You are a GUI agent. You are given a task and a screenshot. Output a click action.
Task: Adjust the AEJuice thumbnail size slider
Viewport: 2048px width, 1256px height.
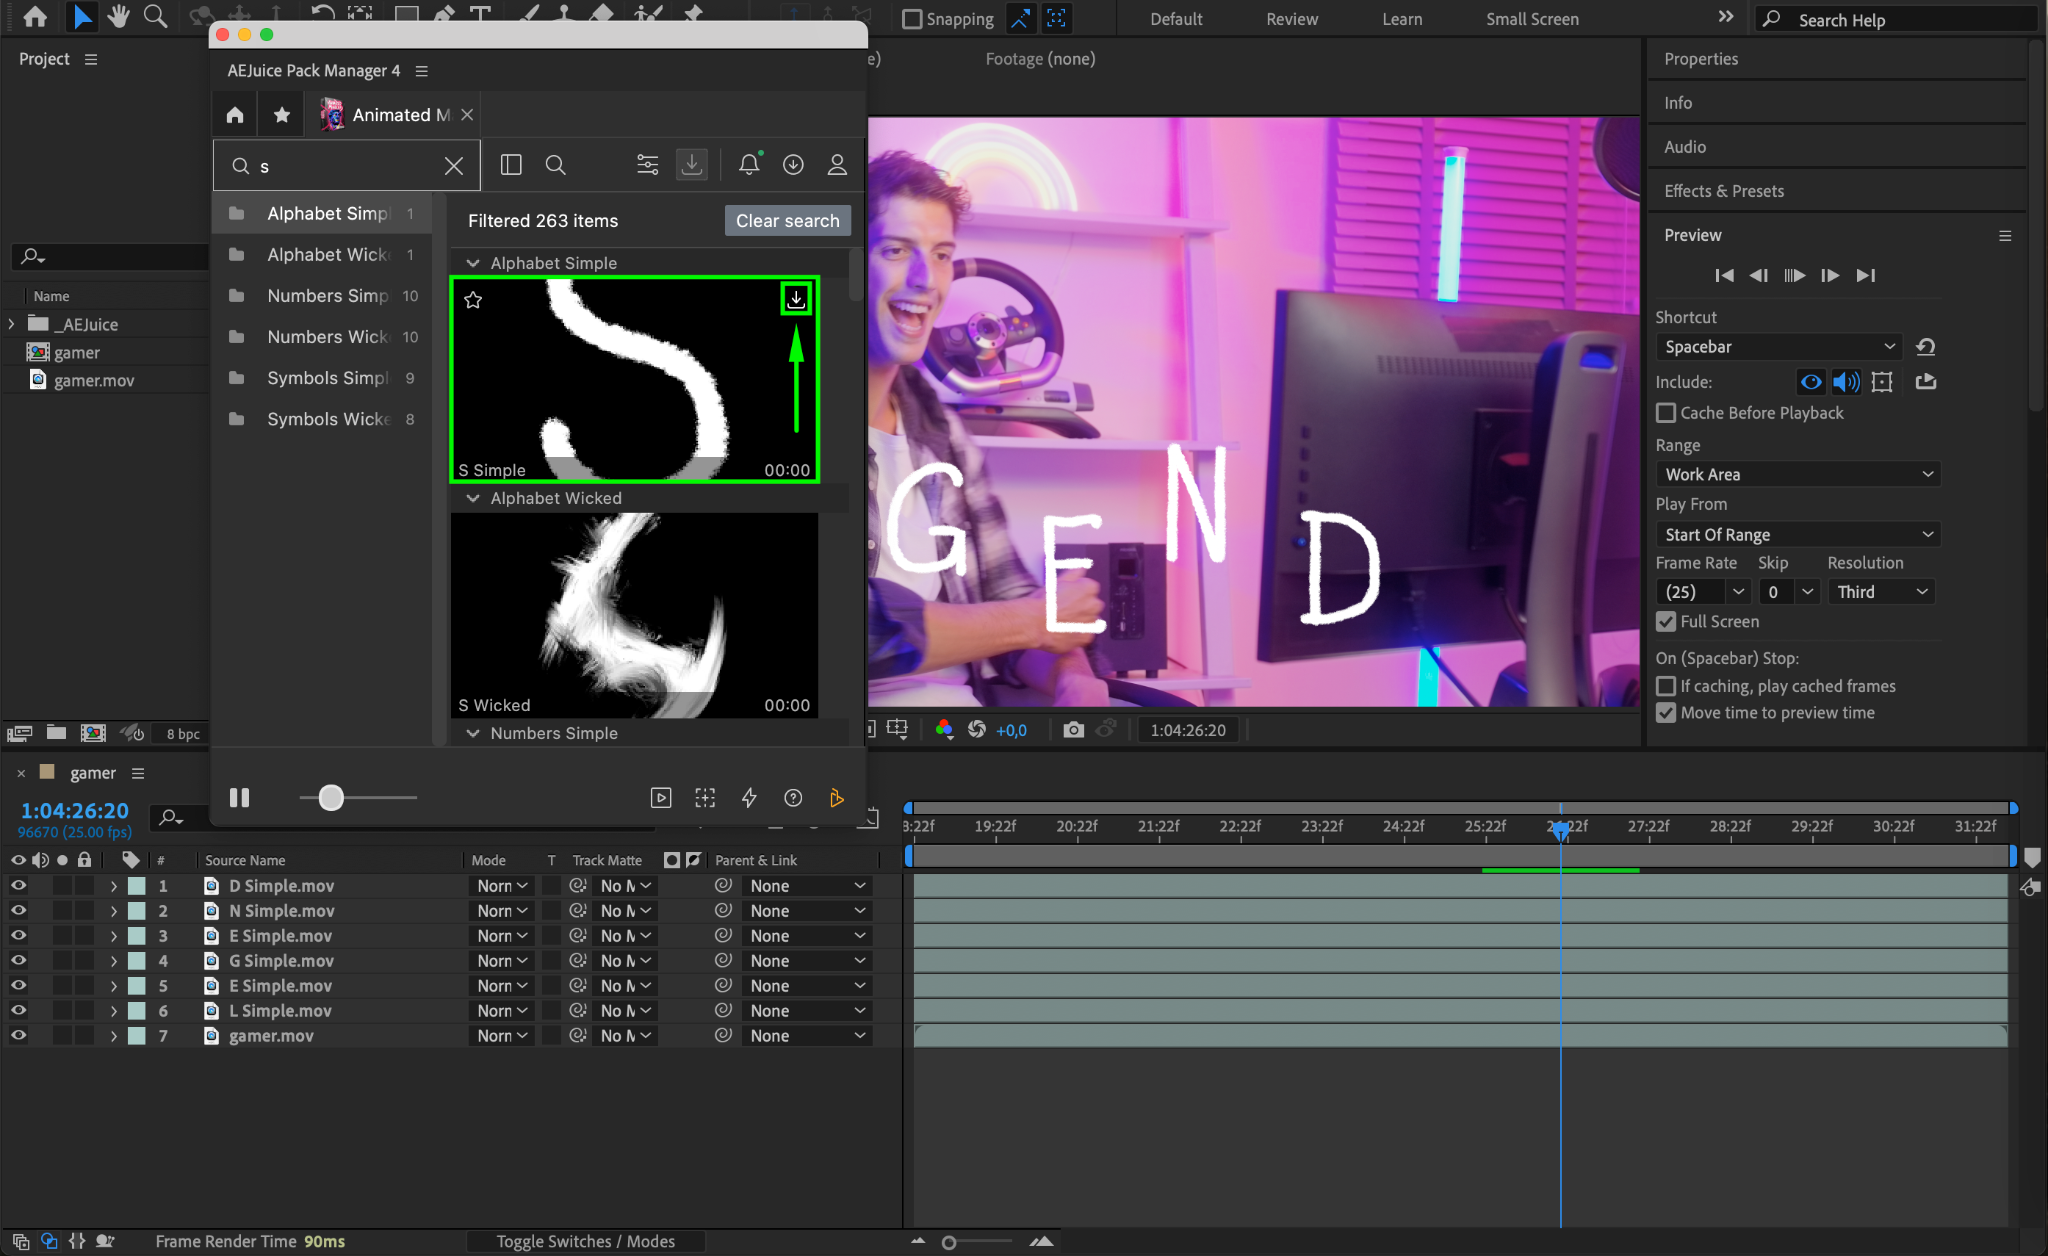point(331,797)
